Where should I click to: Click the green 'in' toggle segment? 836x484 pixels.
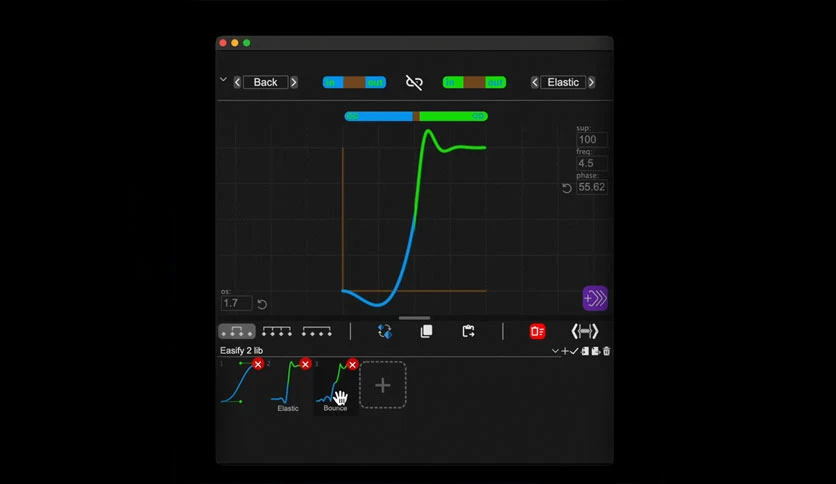pyautogui.click(x=452, y=82)
